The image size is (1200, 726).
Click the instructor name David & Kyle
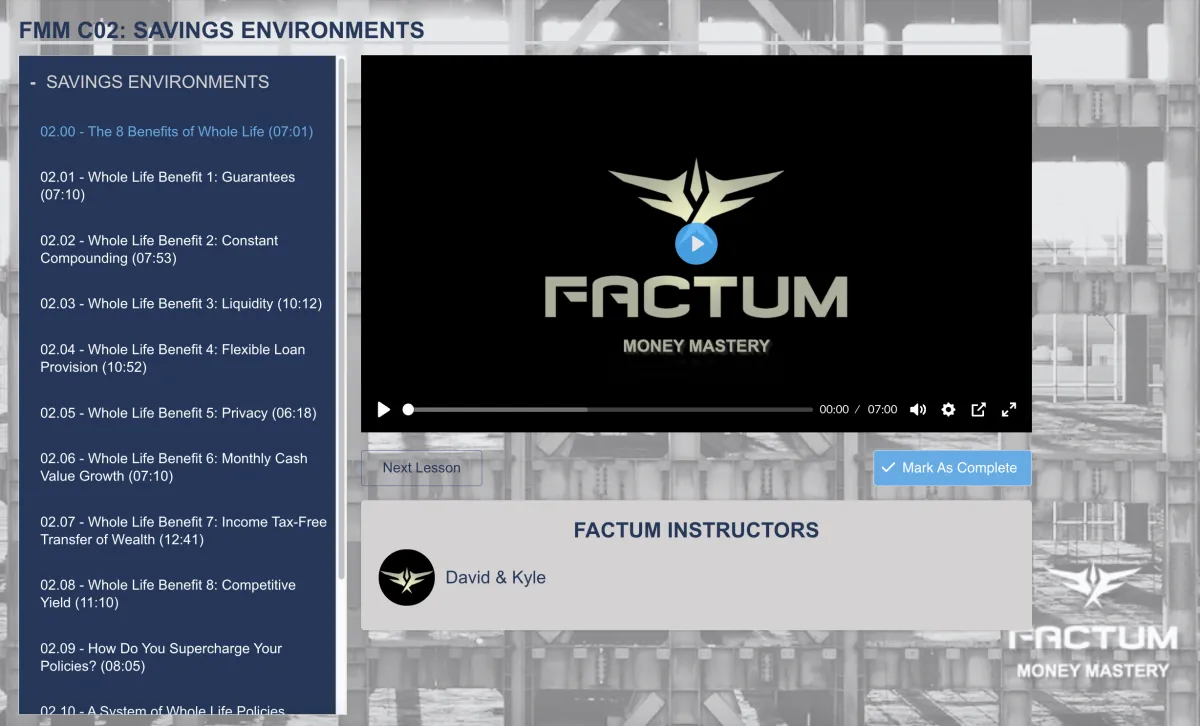tap(496, 577)
